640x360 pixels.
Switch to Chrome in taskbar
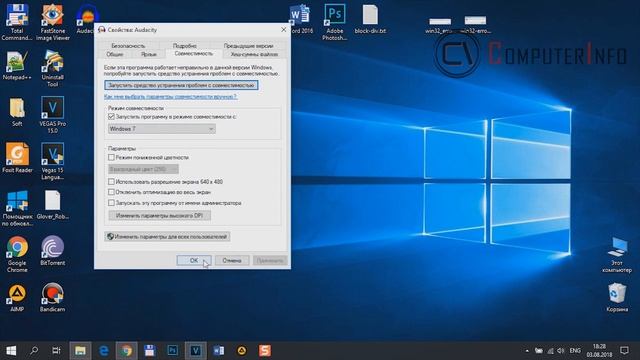127,351
